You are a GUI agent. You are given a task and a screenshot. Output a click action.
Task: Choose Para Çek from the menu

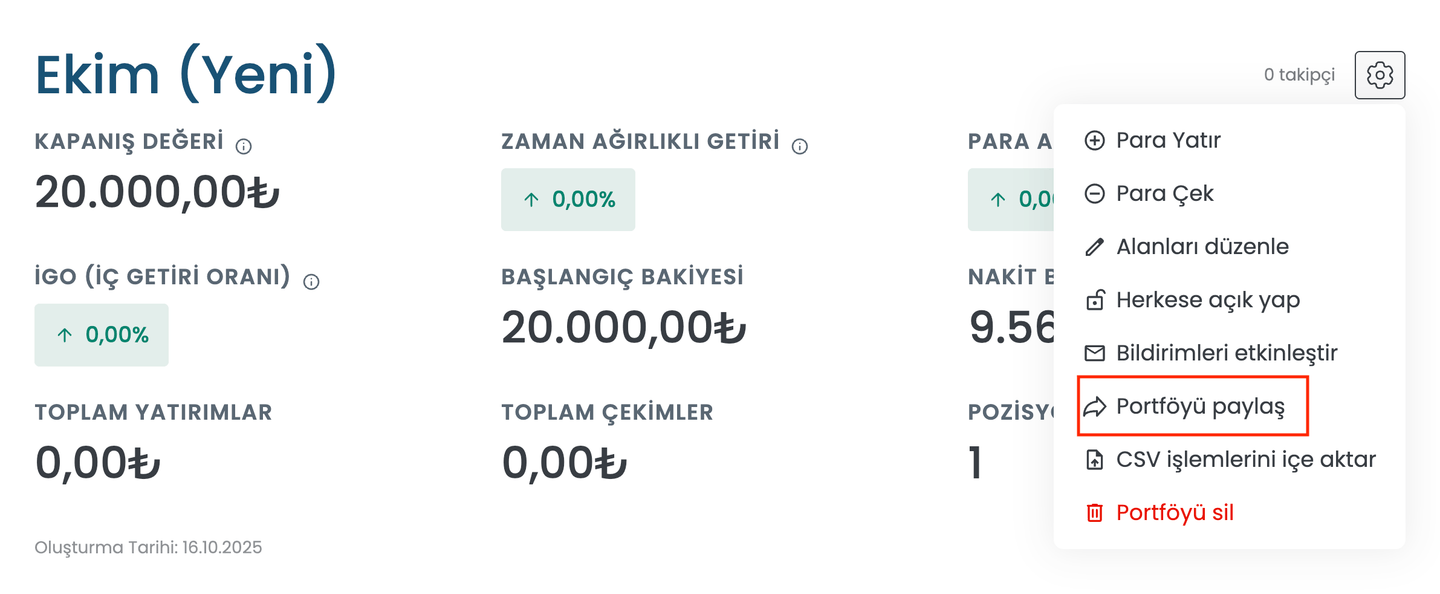tap(1164, 194)
